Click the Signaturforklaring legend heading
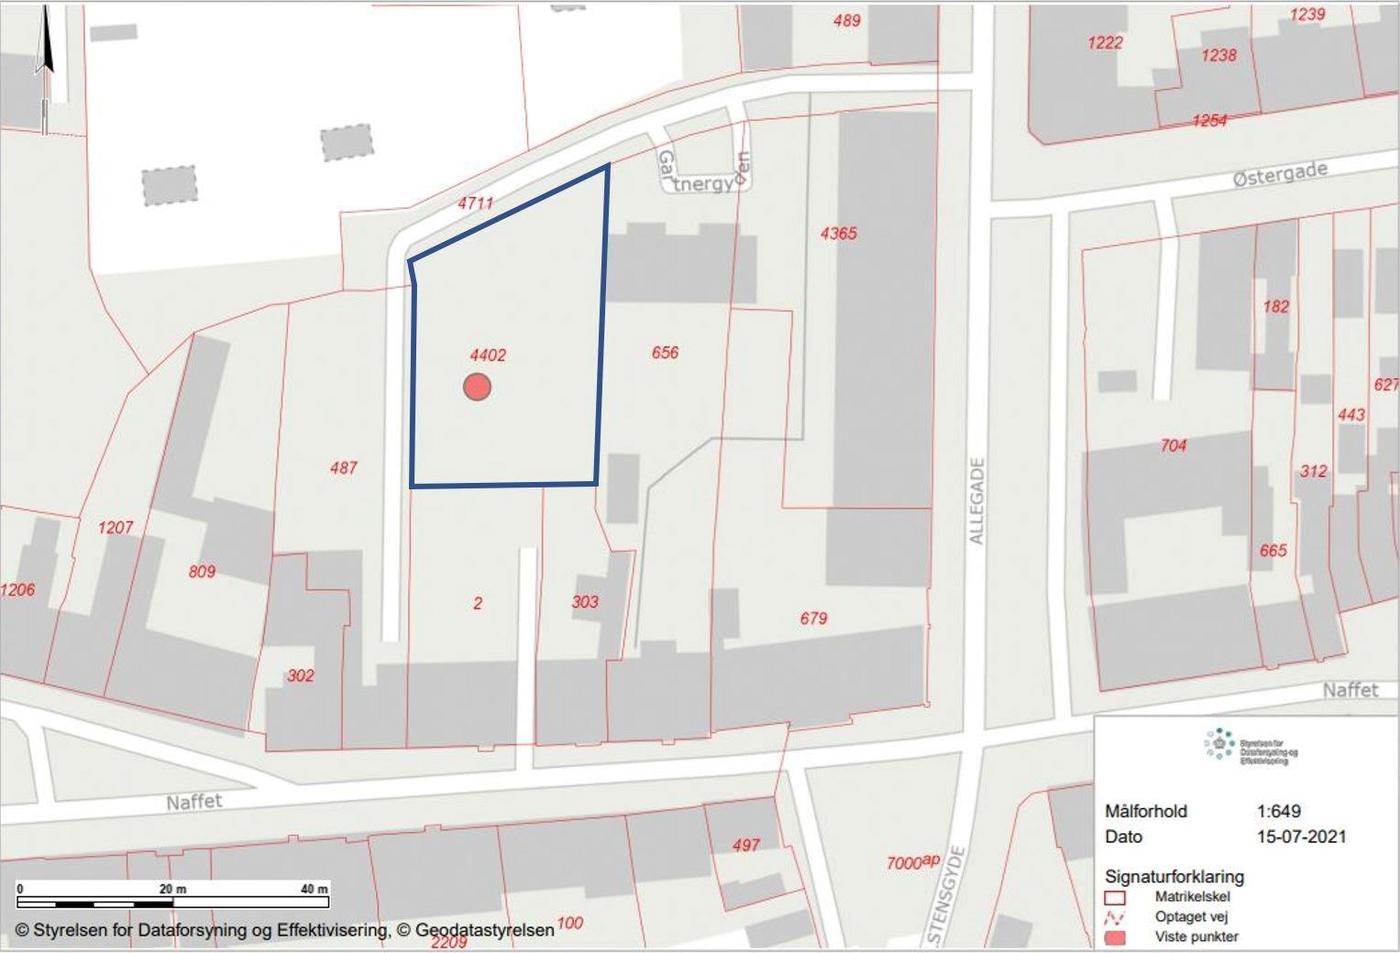 (1174, 876)
